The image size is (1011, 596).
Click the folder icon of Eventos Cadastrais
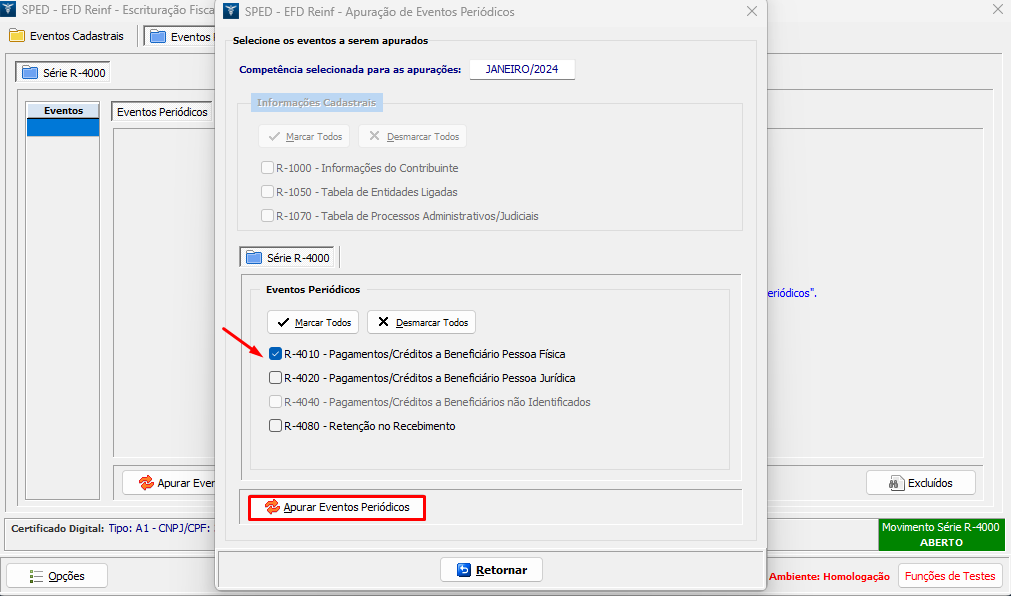click(17, 36)
